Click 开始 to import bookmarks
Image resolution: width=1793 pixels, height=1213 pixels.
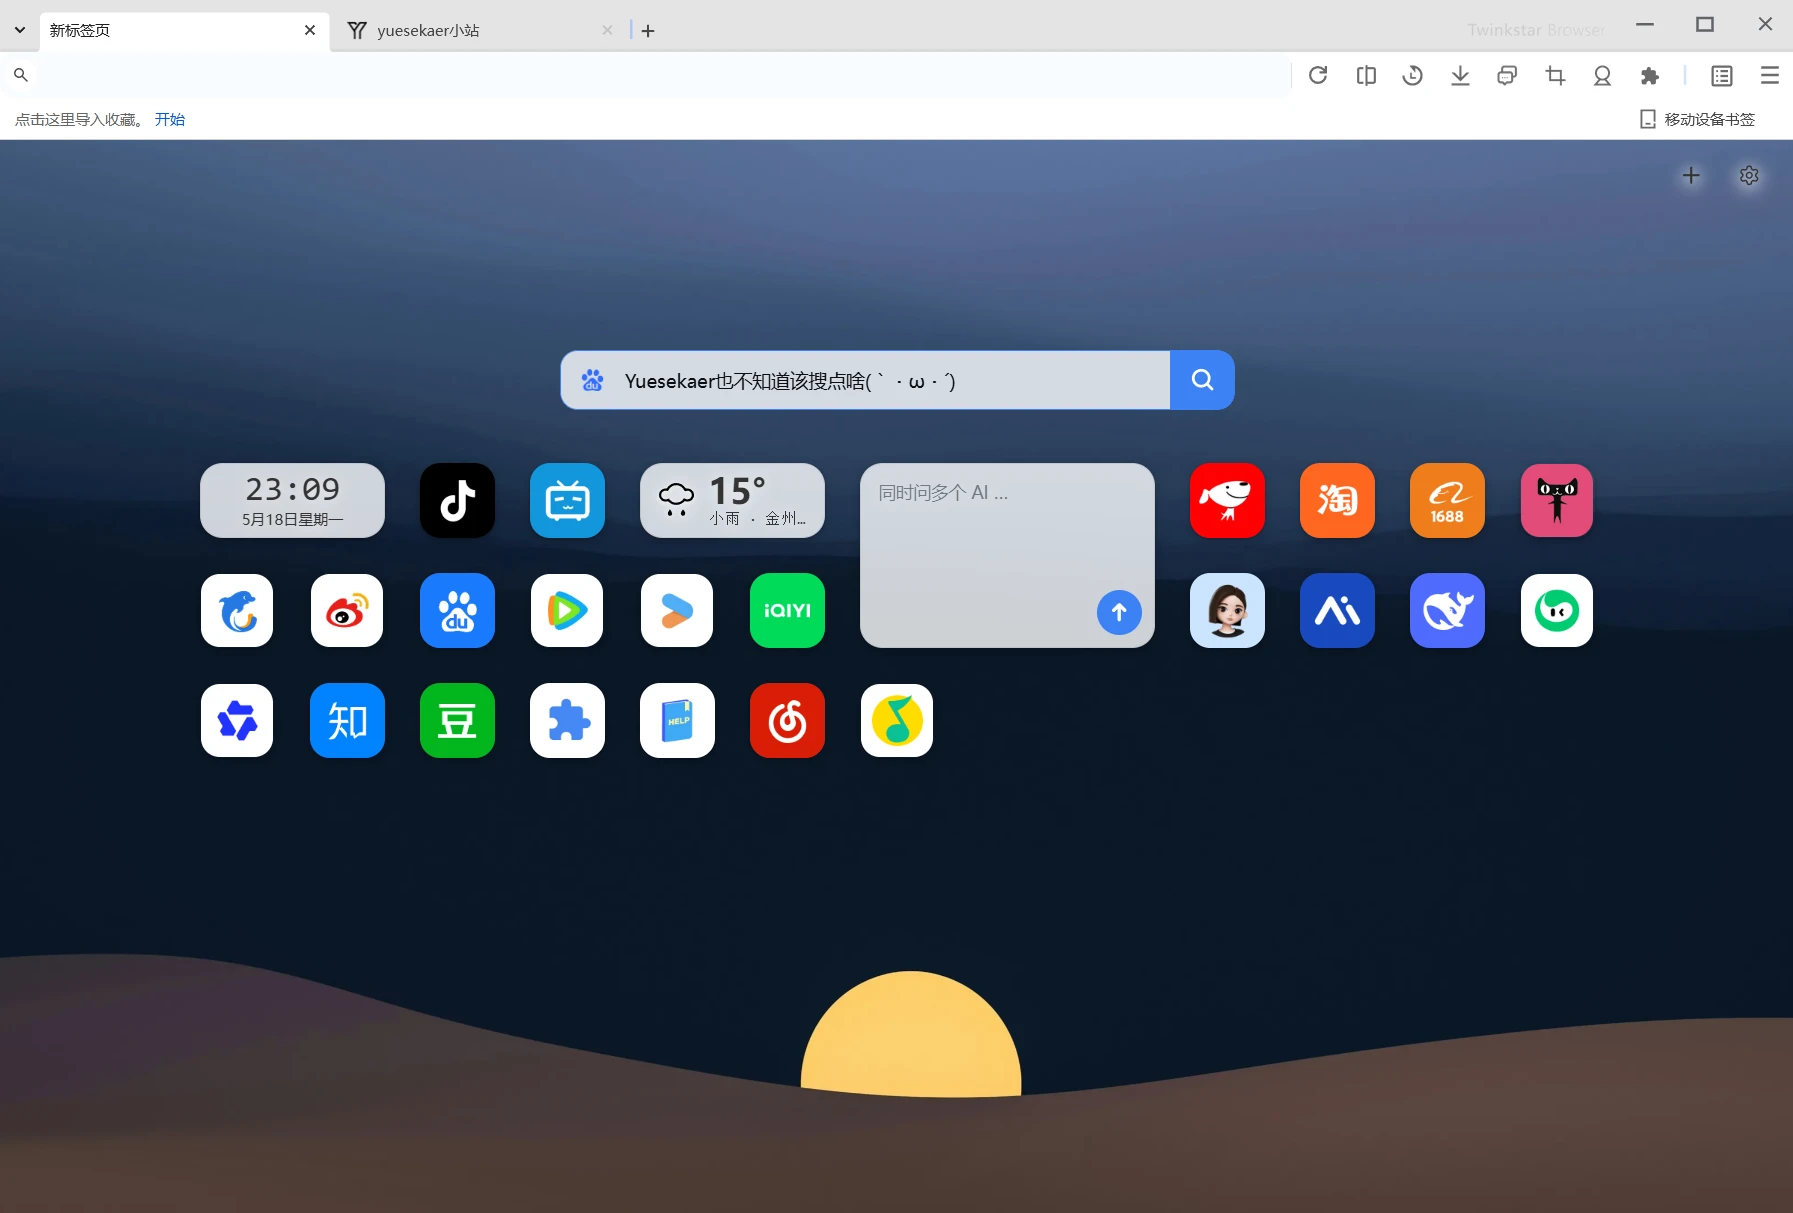(170, 119)
